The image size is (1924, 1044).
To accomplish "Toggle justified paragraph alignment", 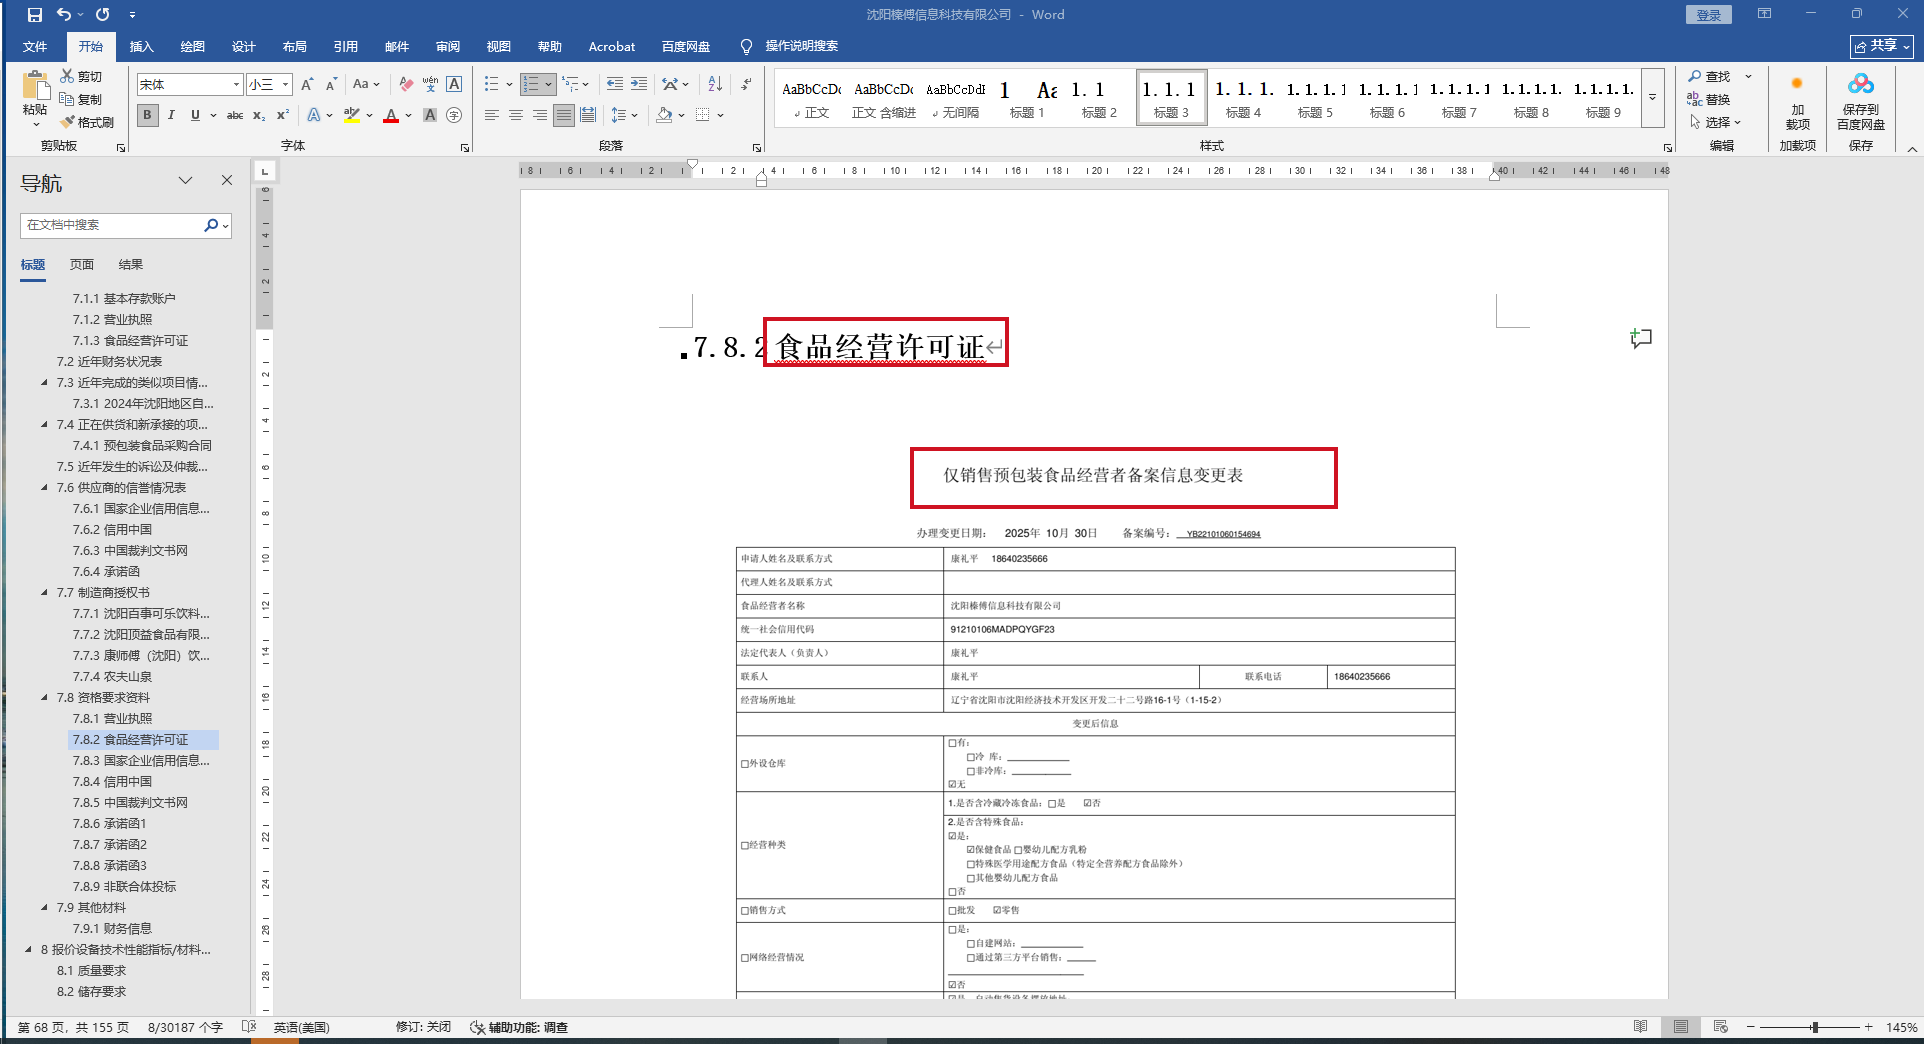I will click(564, 115).
